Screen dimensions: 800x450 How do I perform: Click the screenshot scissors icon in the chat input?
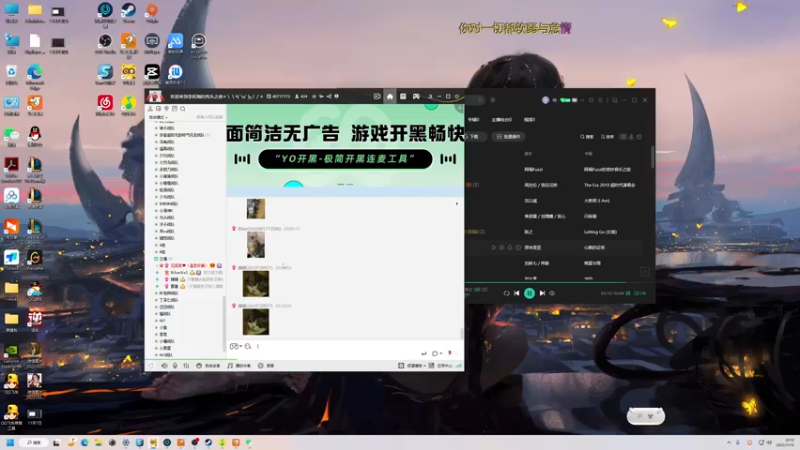(248, 346)
